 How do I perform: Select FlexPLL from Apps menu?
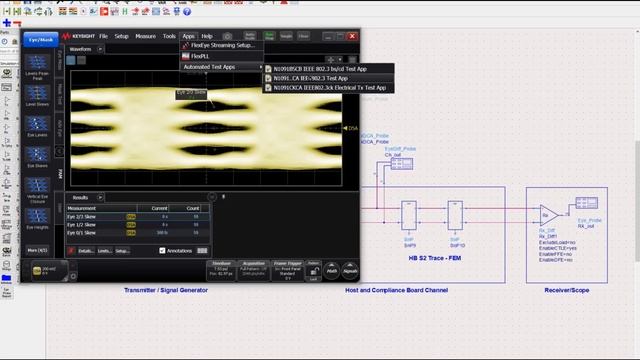tap(222, 56)
